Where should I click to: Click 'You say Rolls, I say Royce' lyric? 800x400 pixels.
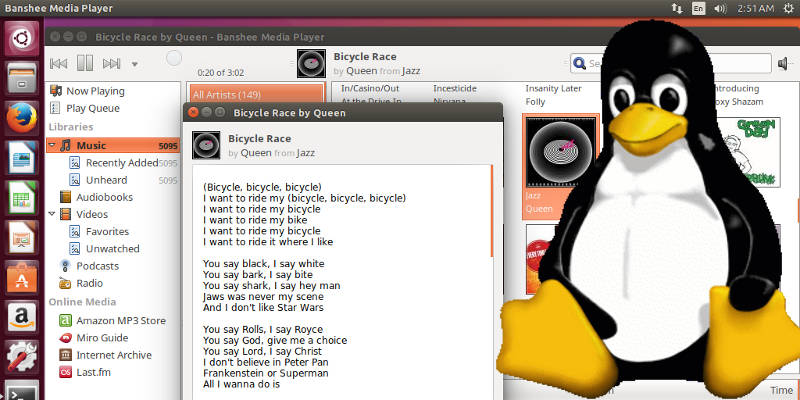[x=263, y=330]
